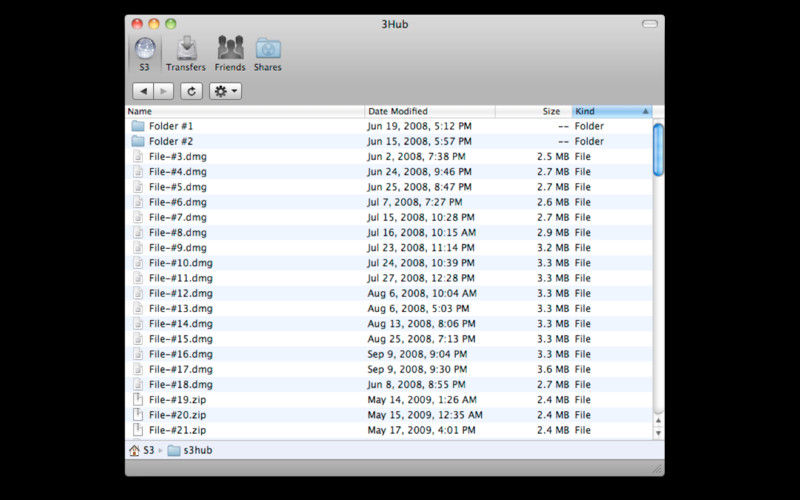Click the file icon of File-#9.dmg
The width and height of the screenshot is (800, 500).
[138, 247]
